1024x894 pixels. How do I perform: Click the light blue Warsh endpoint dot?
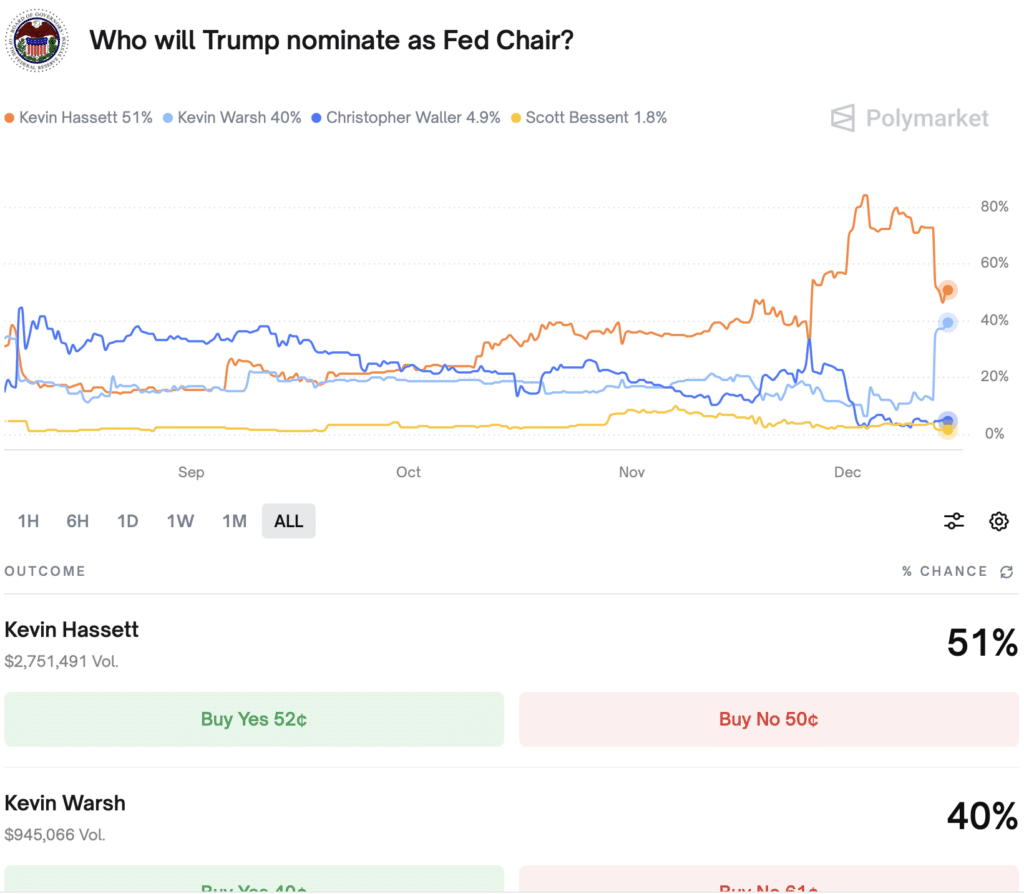(x=948, y=322)
